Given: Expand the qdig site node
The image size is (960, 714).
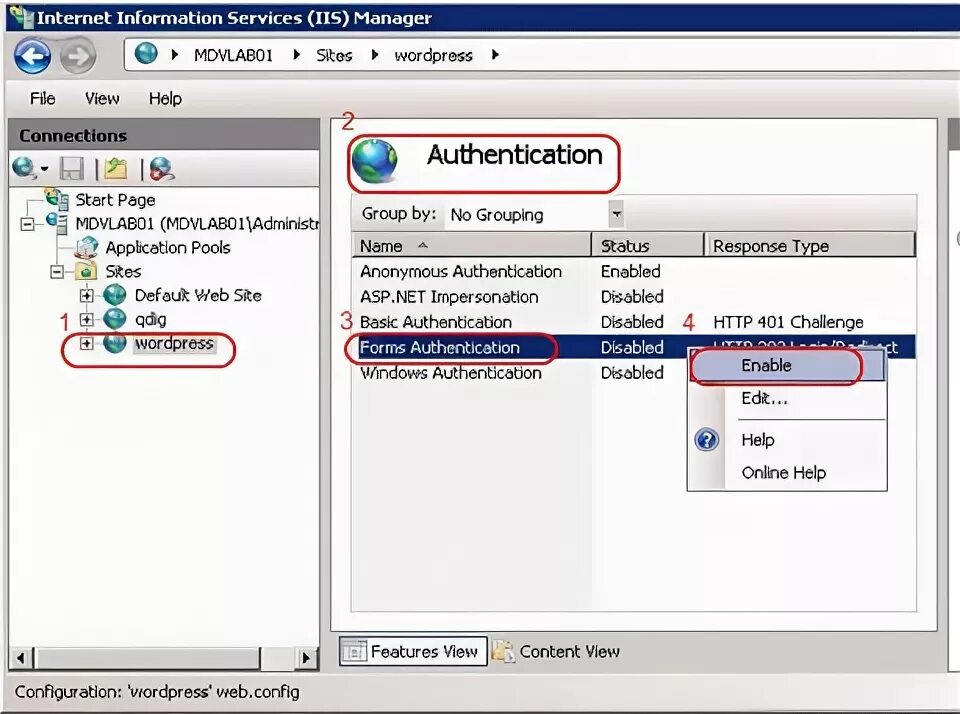Looking at the screenshot, I should pos(86,320).
